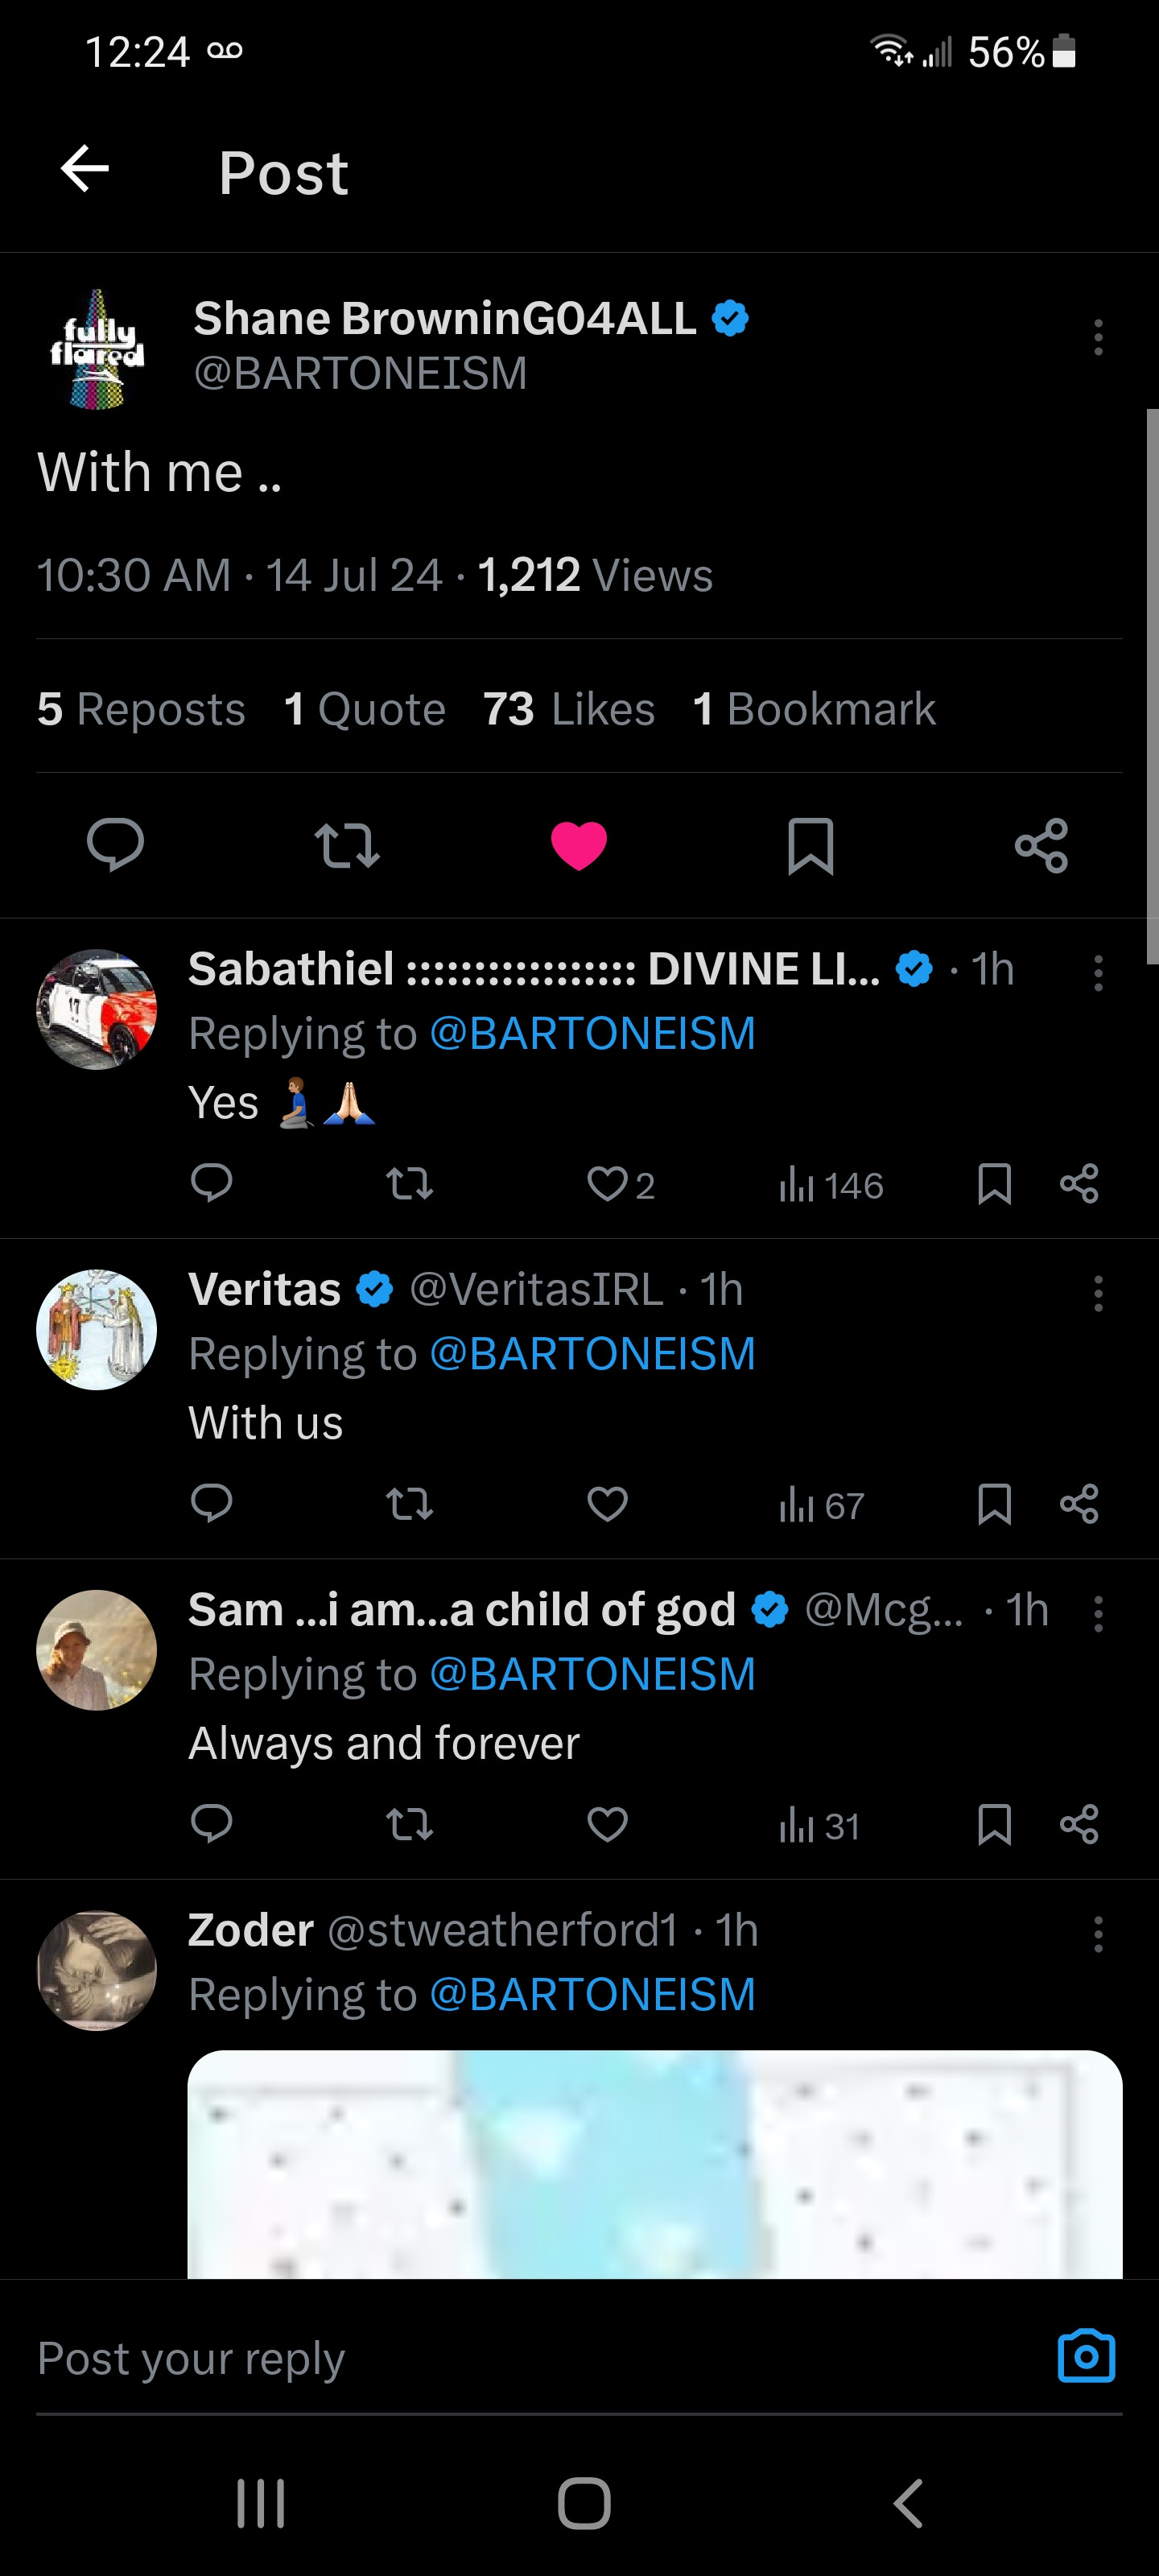Screen dimensions: 1159x2576
Task: Share Sabathiel's "Yes" reply
Action: (x=1079, y=1183)
